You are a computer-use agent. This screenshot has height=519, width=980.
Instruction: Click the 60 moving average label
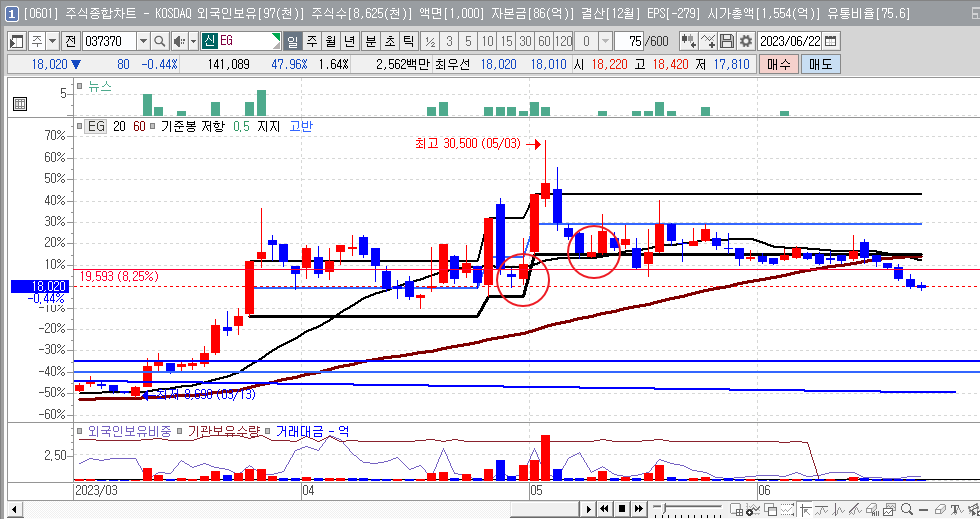click(x=139, y=126)
